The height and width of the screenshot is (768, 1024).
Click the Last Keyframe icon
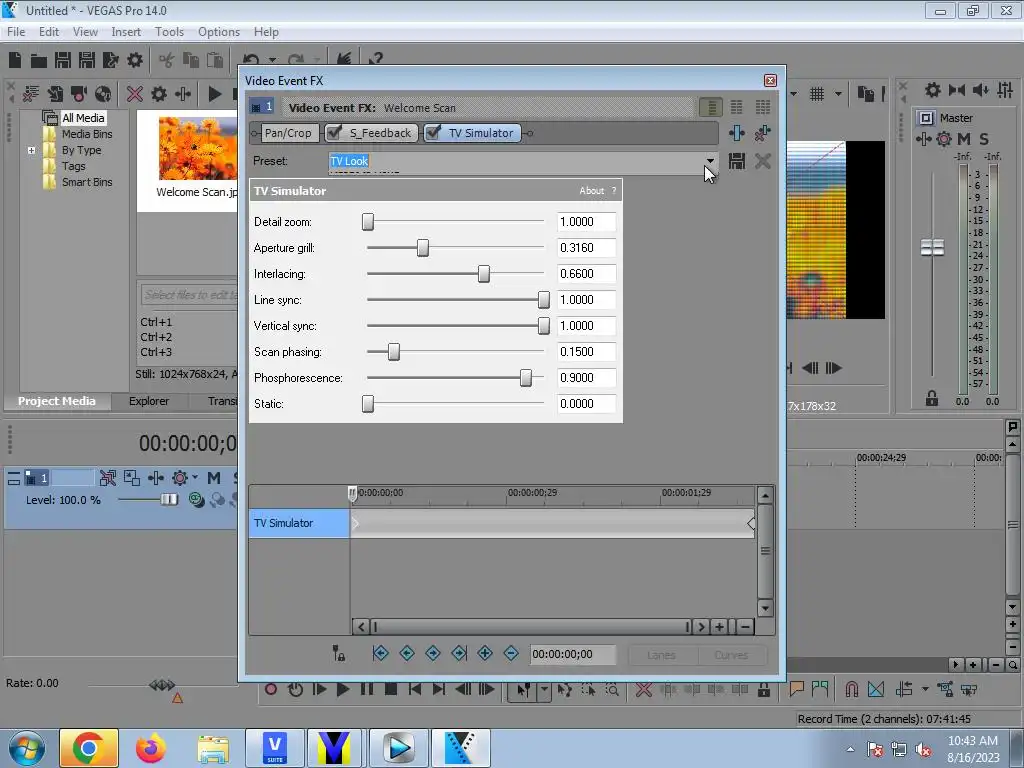point(459,653)
